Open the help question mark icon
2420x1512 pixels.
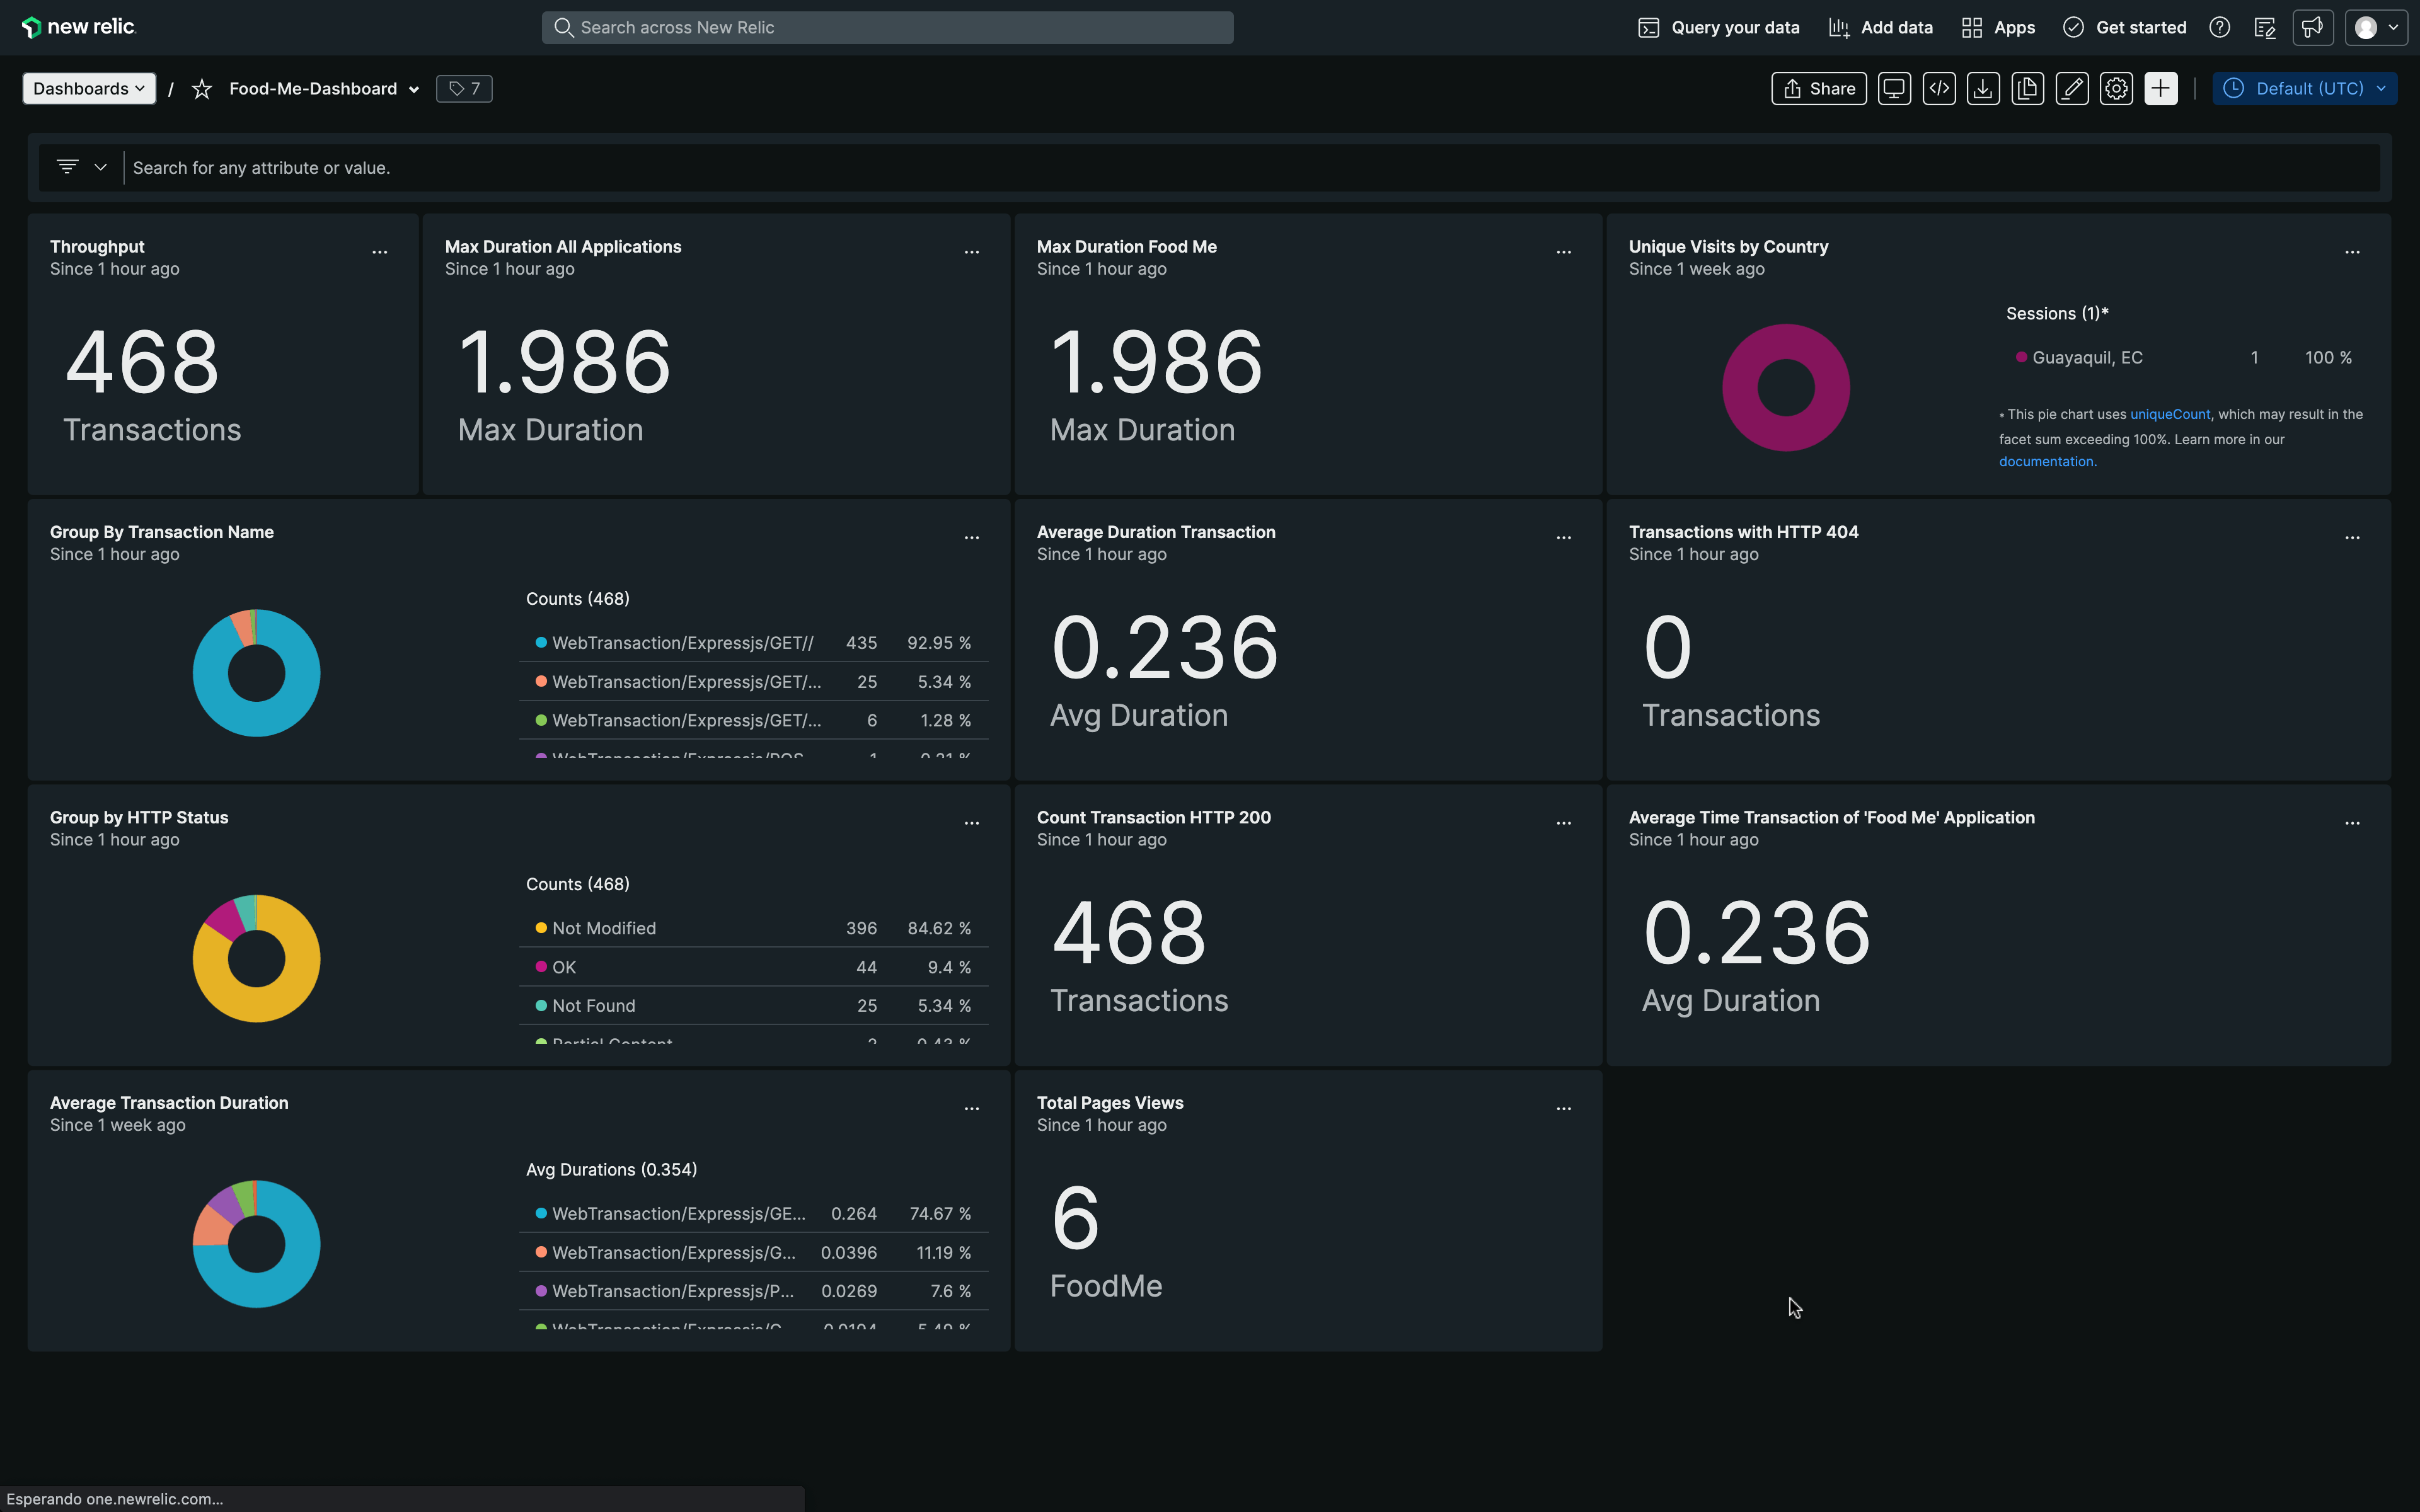click(x=2220, y=28)
